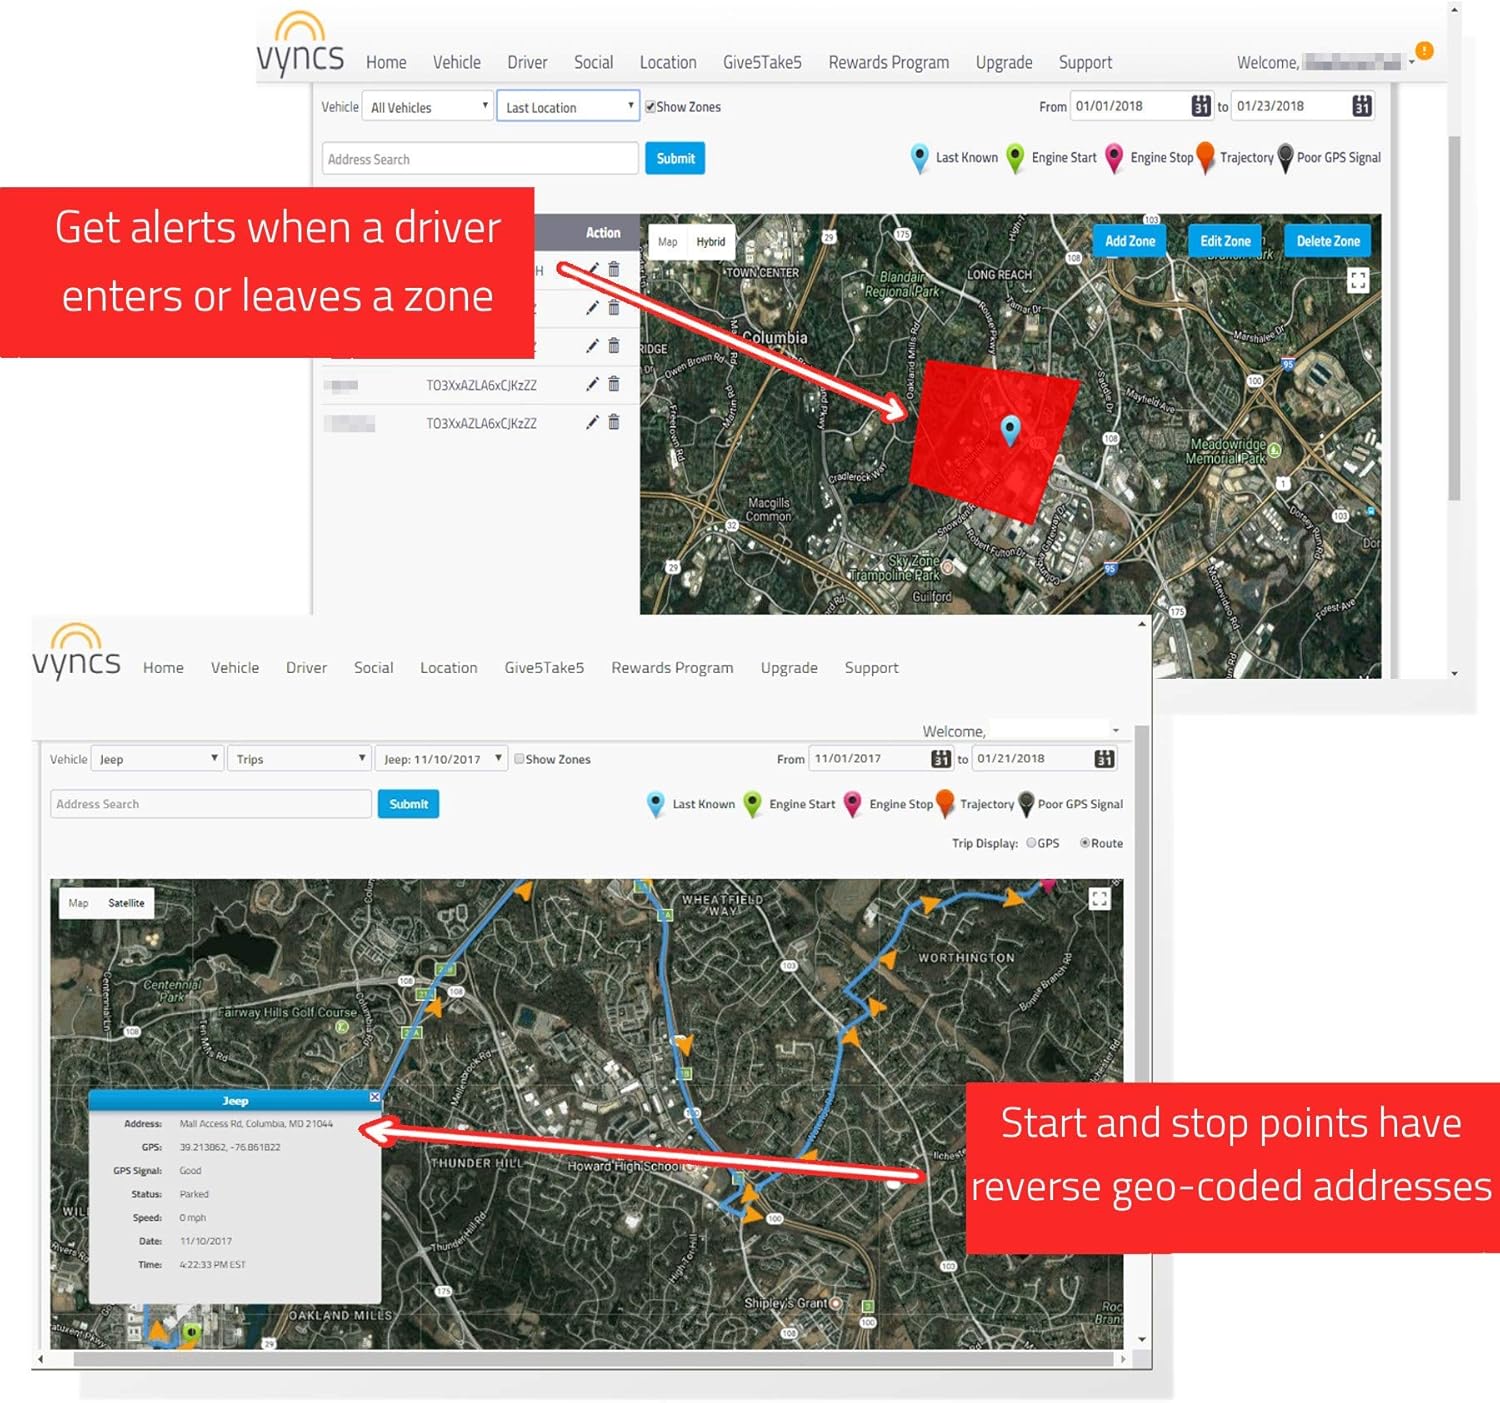Uncheck the checked Show Zones checkbox

(x=650, y=107)
